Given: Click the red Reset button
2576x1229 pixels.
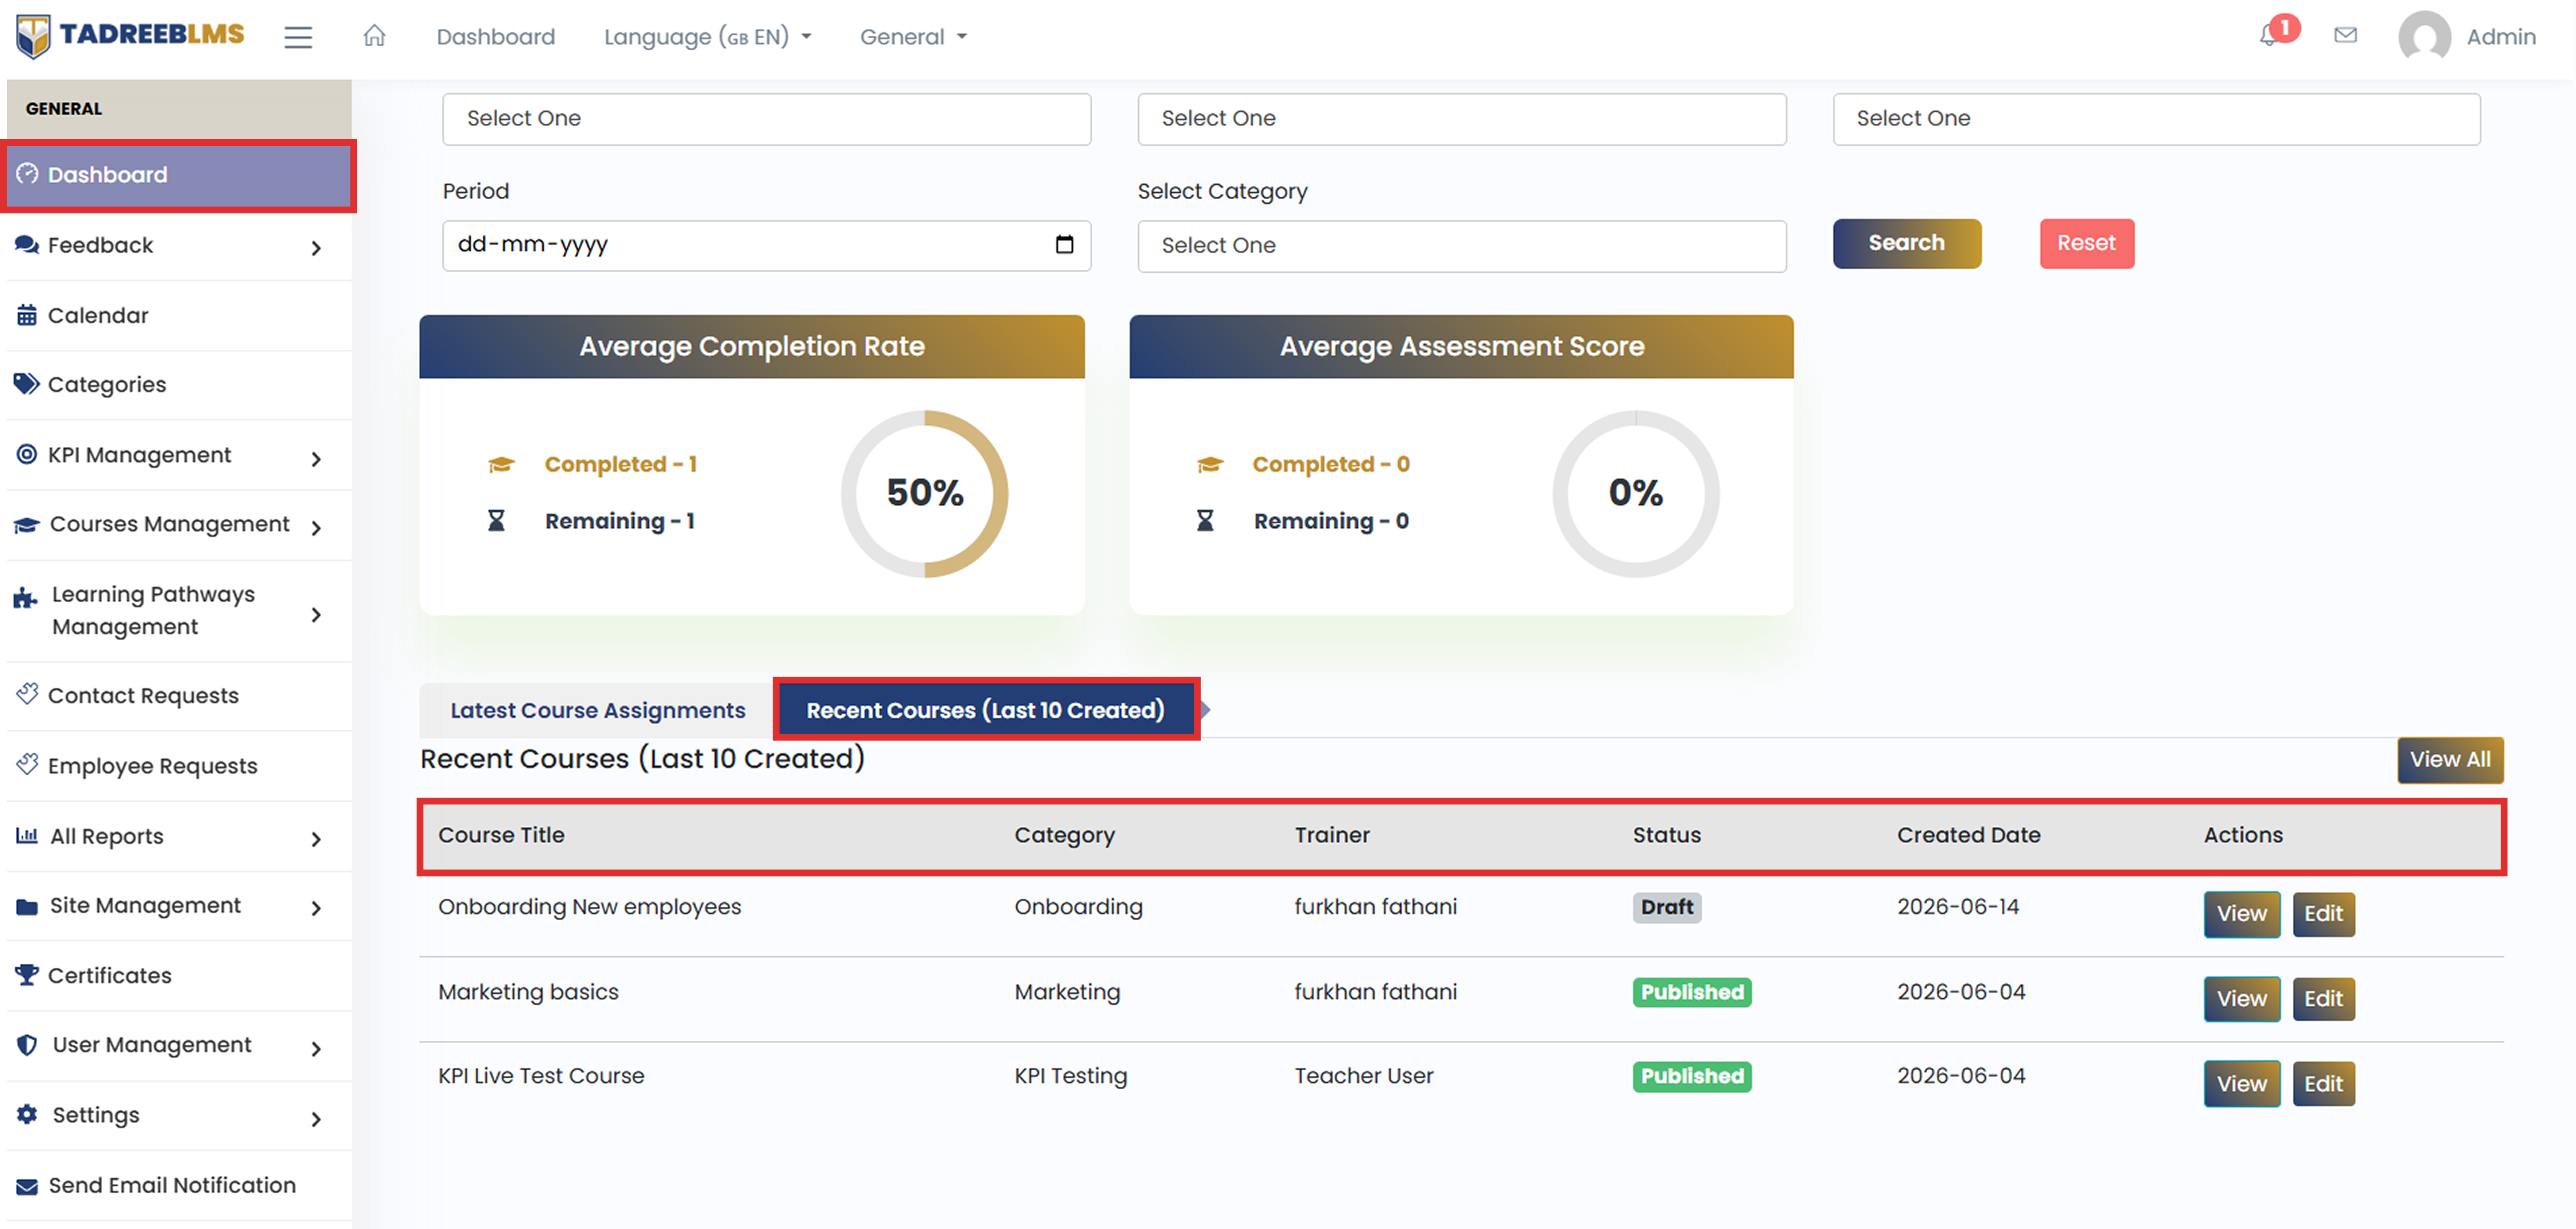Looking at the screenshot, I should tap(2086, 243).
